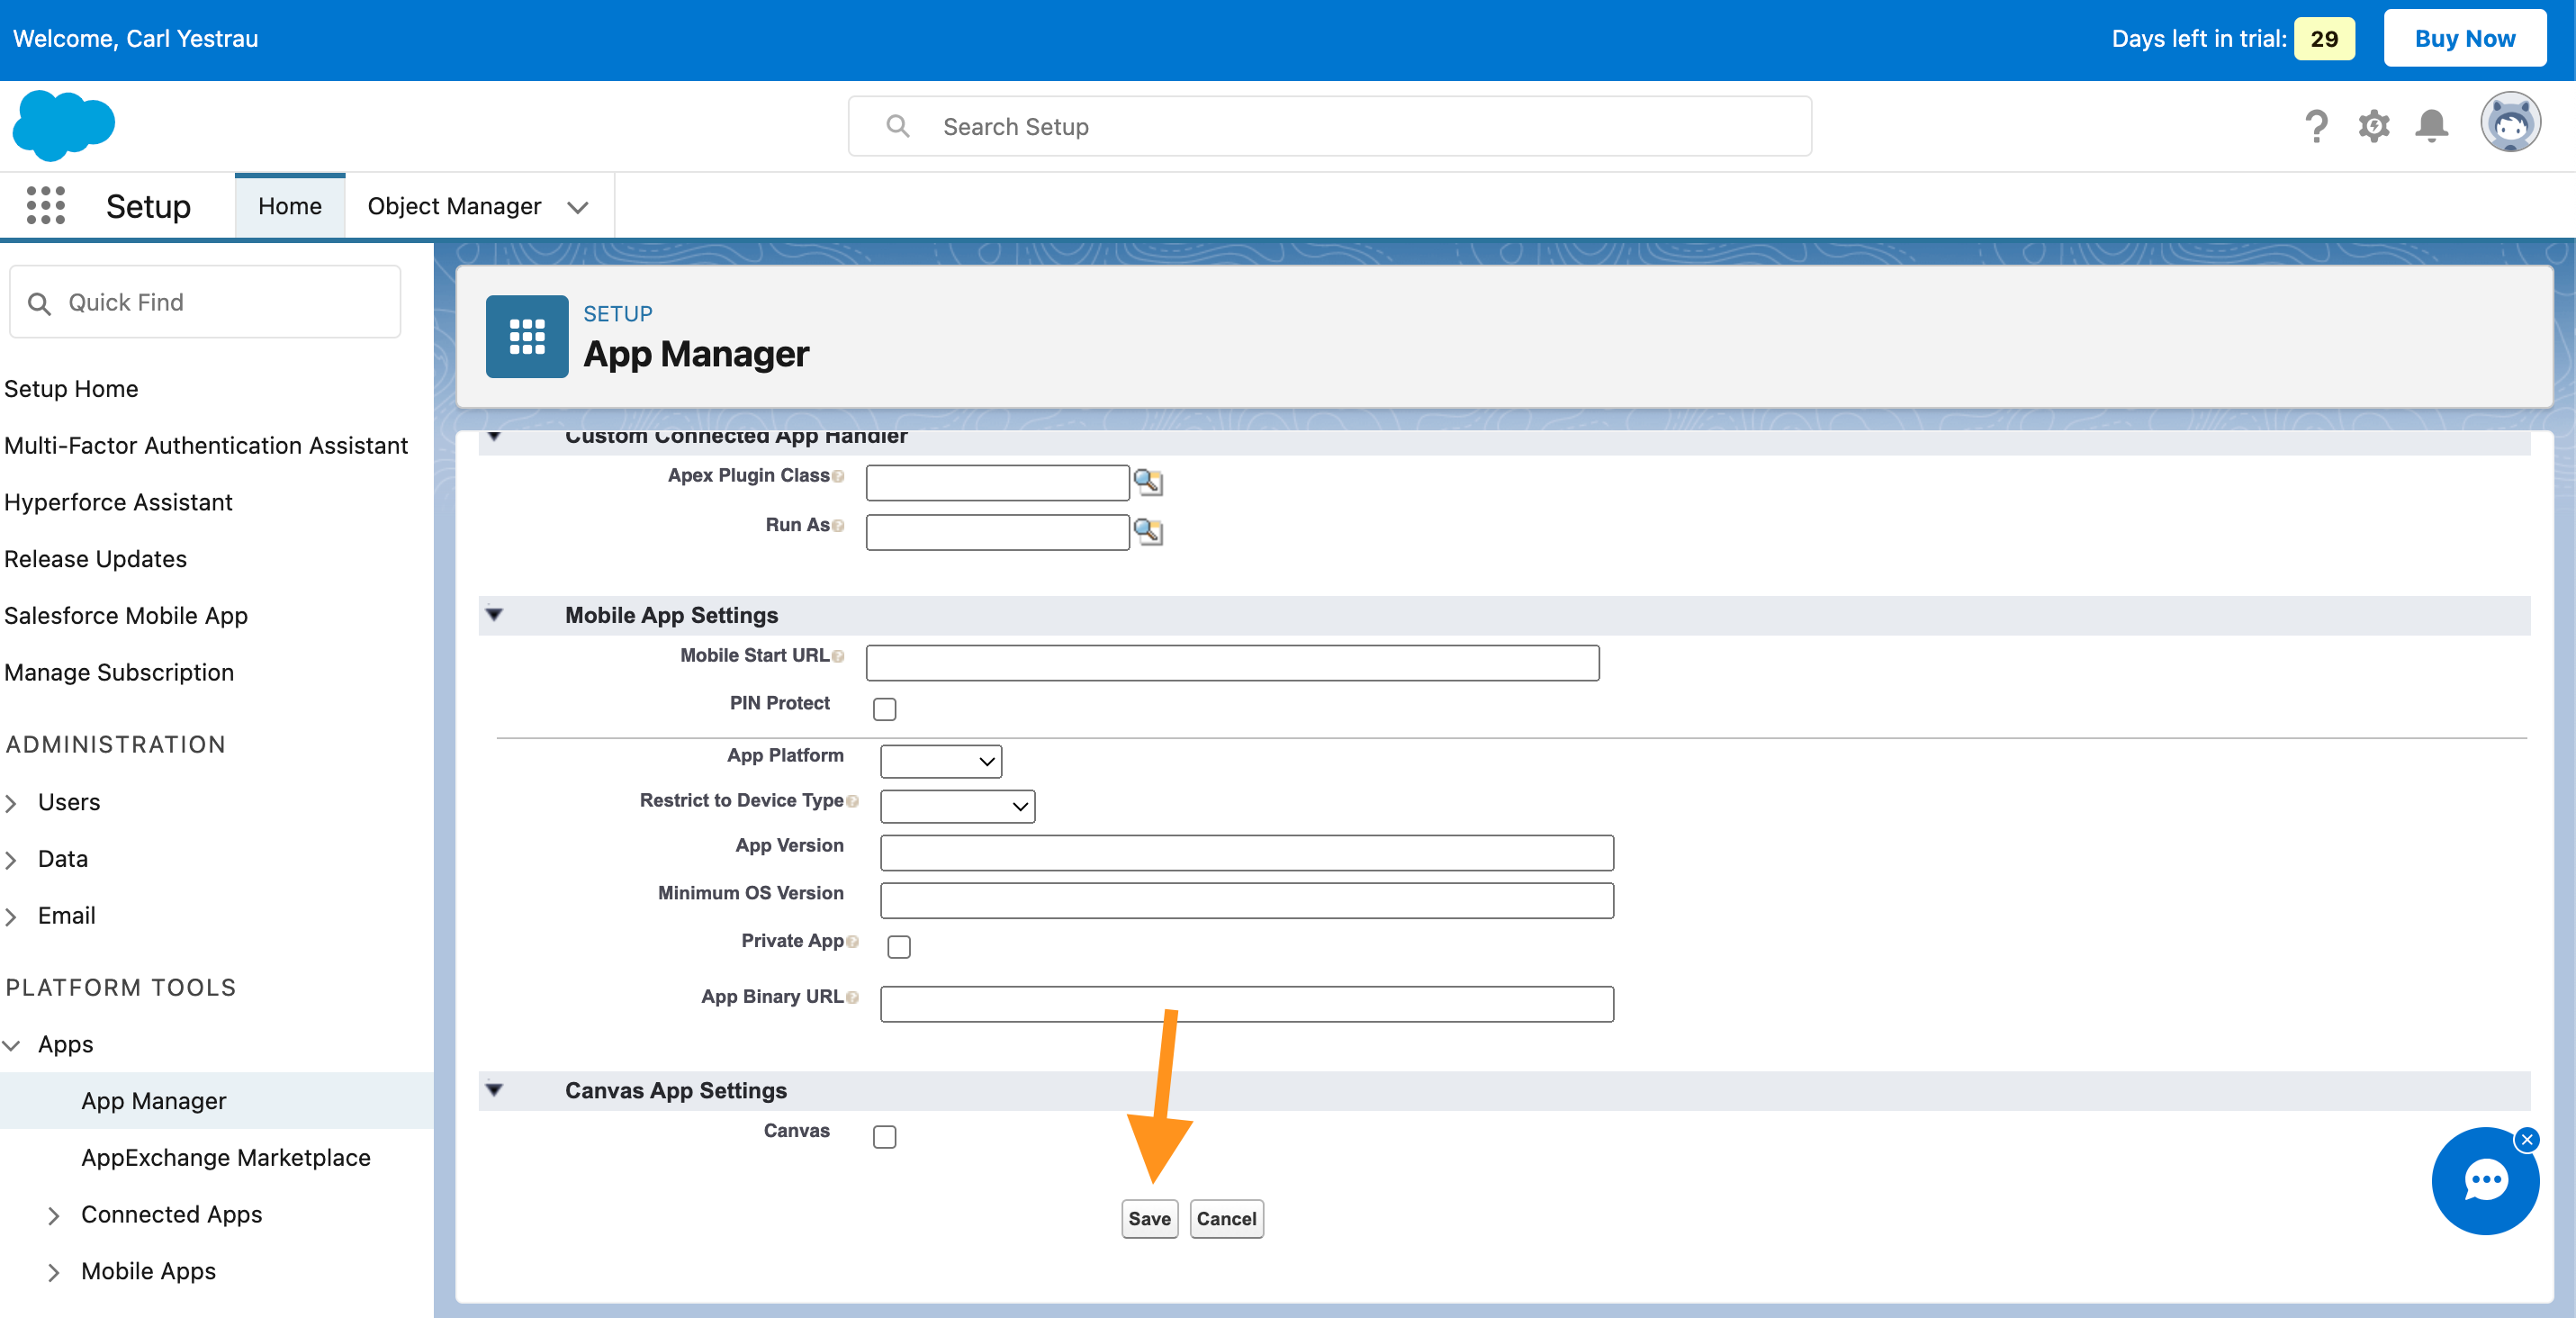This screenshot has width=2576, height=1318.
Task: Click in the Search Setup field
Action: (1330, 126)
